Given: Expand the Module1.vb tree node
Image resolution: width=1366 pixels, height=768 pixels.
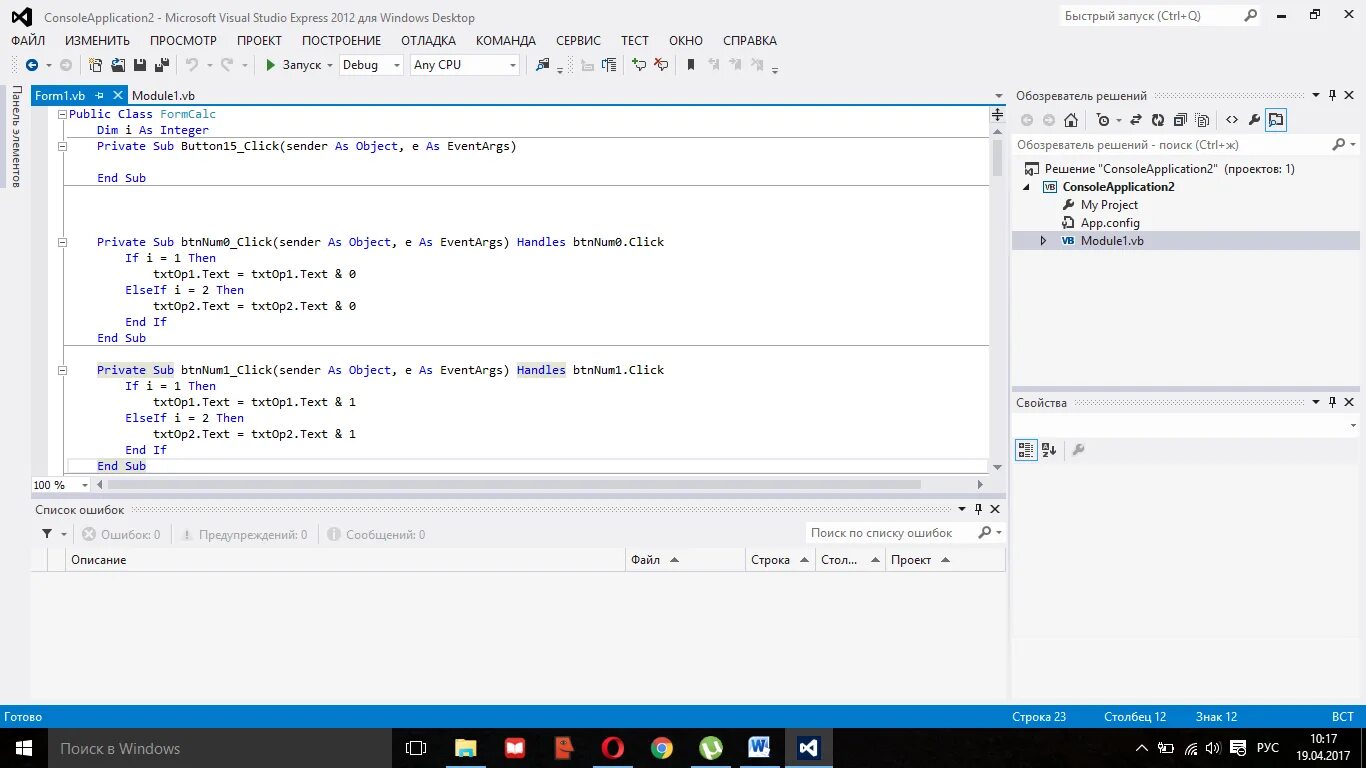Looking at the screenshot, I should [1044, 241].
